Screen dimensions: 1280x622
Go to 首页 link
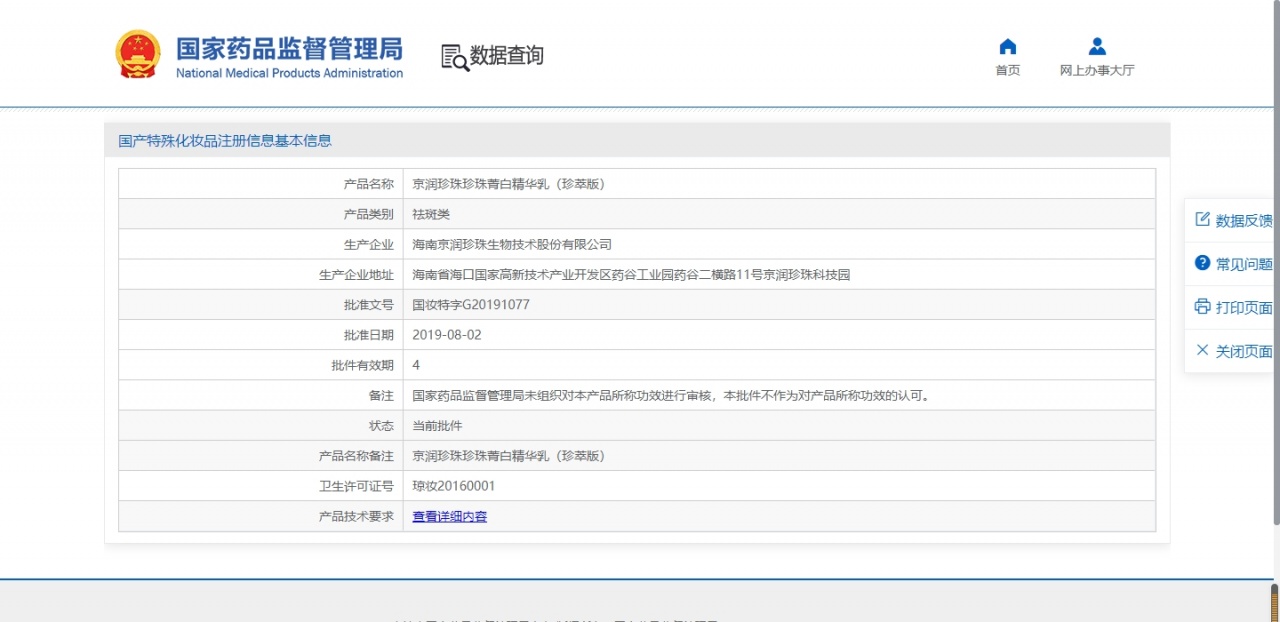click(1008, 70)
